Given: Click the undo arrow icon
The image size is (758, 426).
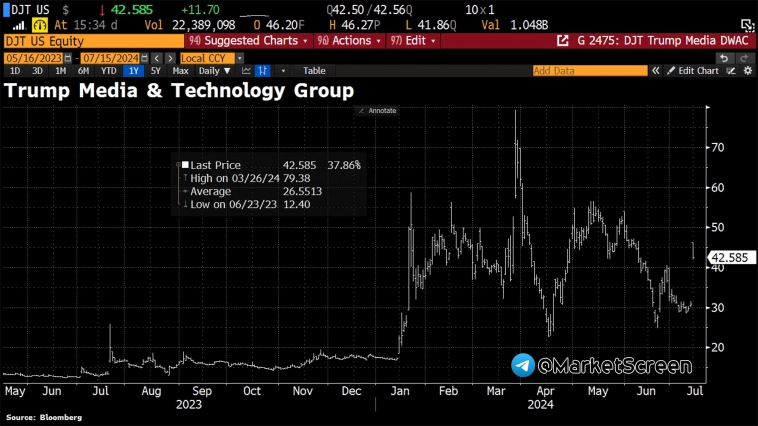Looking at the screenshot, I should pos(724,58).
